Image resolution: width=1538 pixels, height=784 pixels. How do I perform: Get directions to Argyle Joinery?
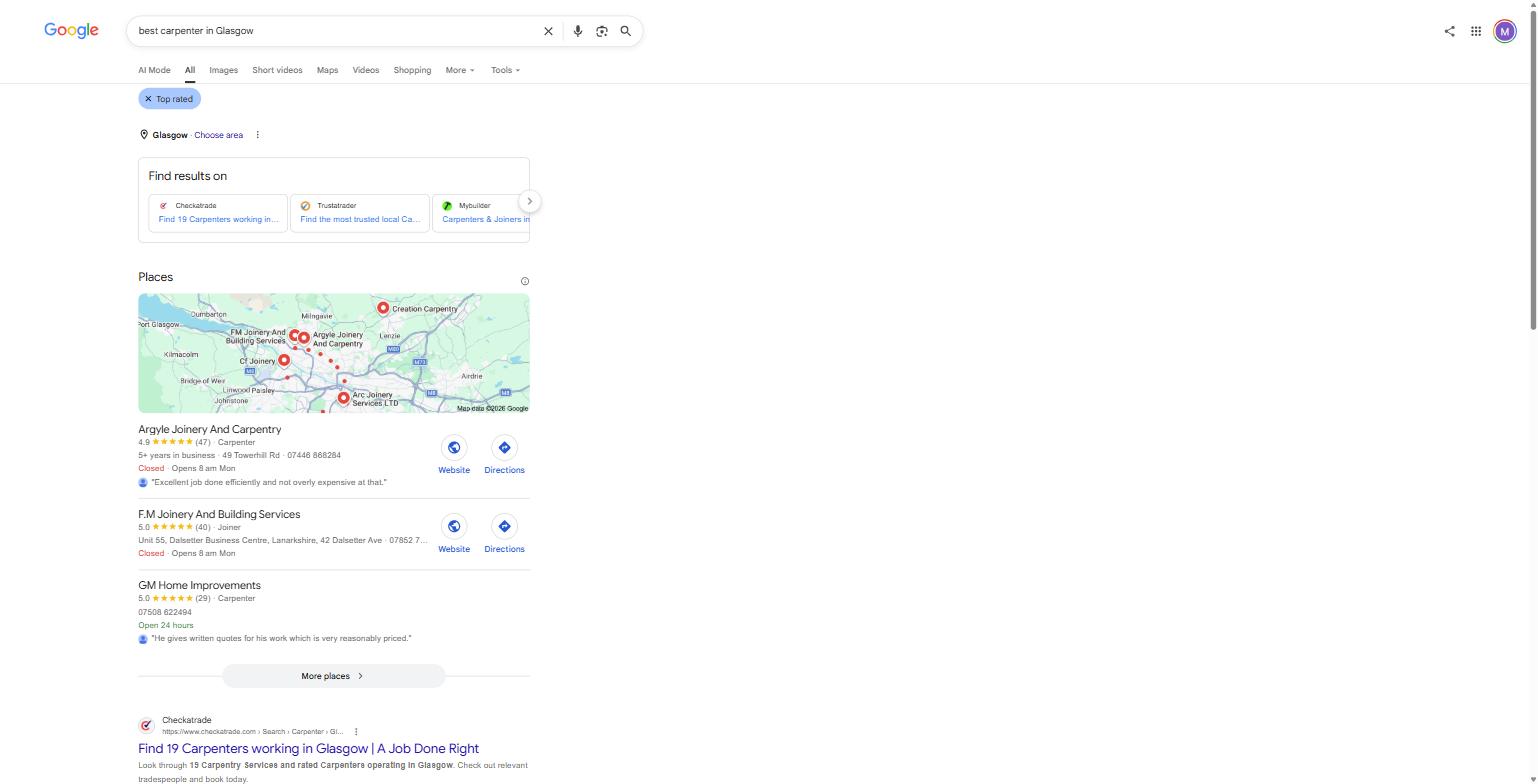[504, 447]
